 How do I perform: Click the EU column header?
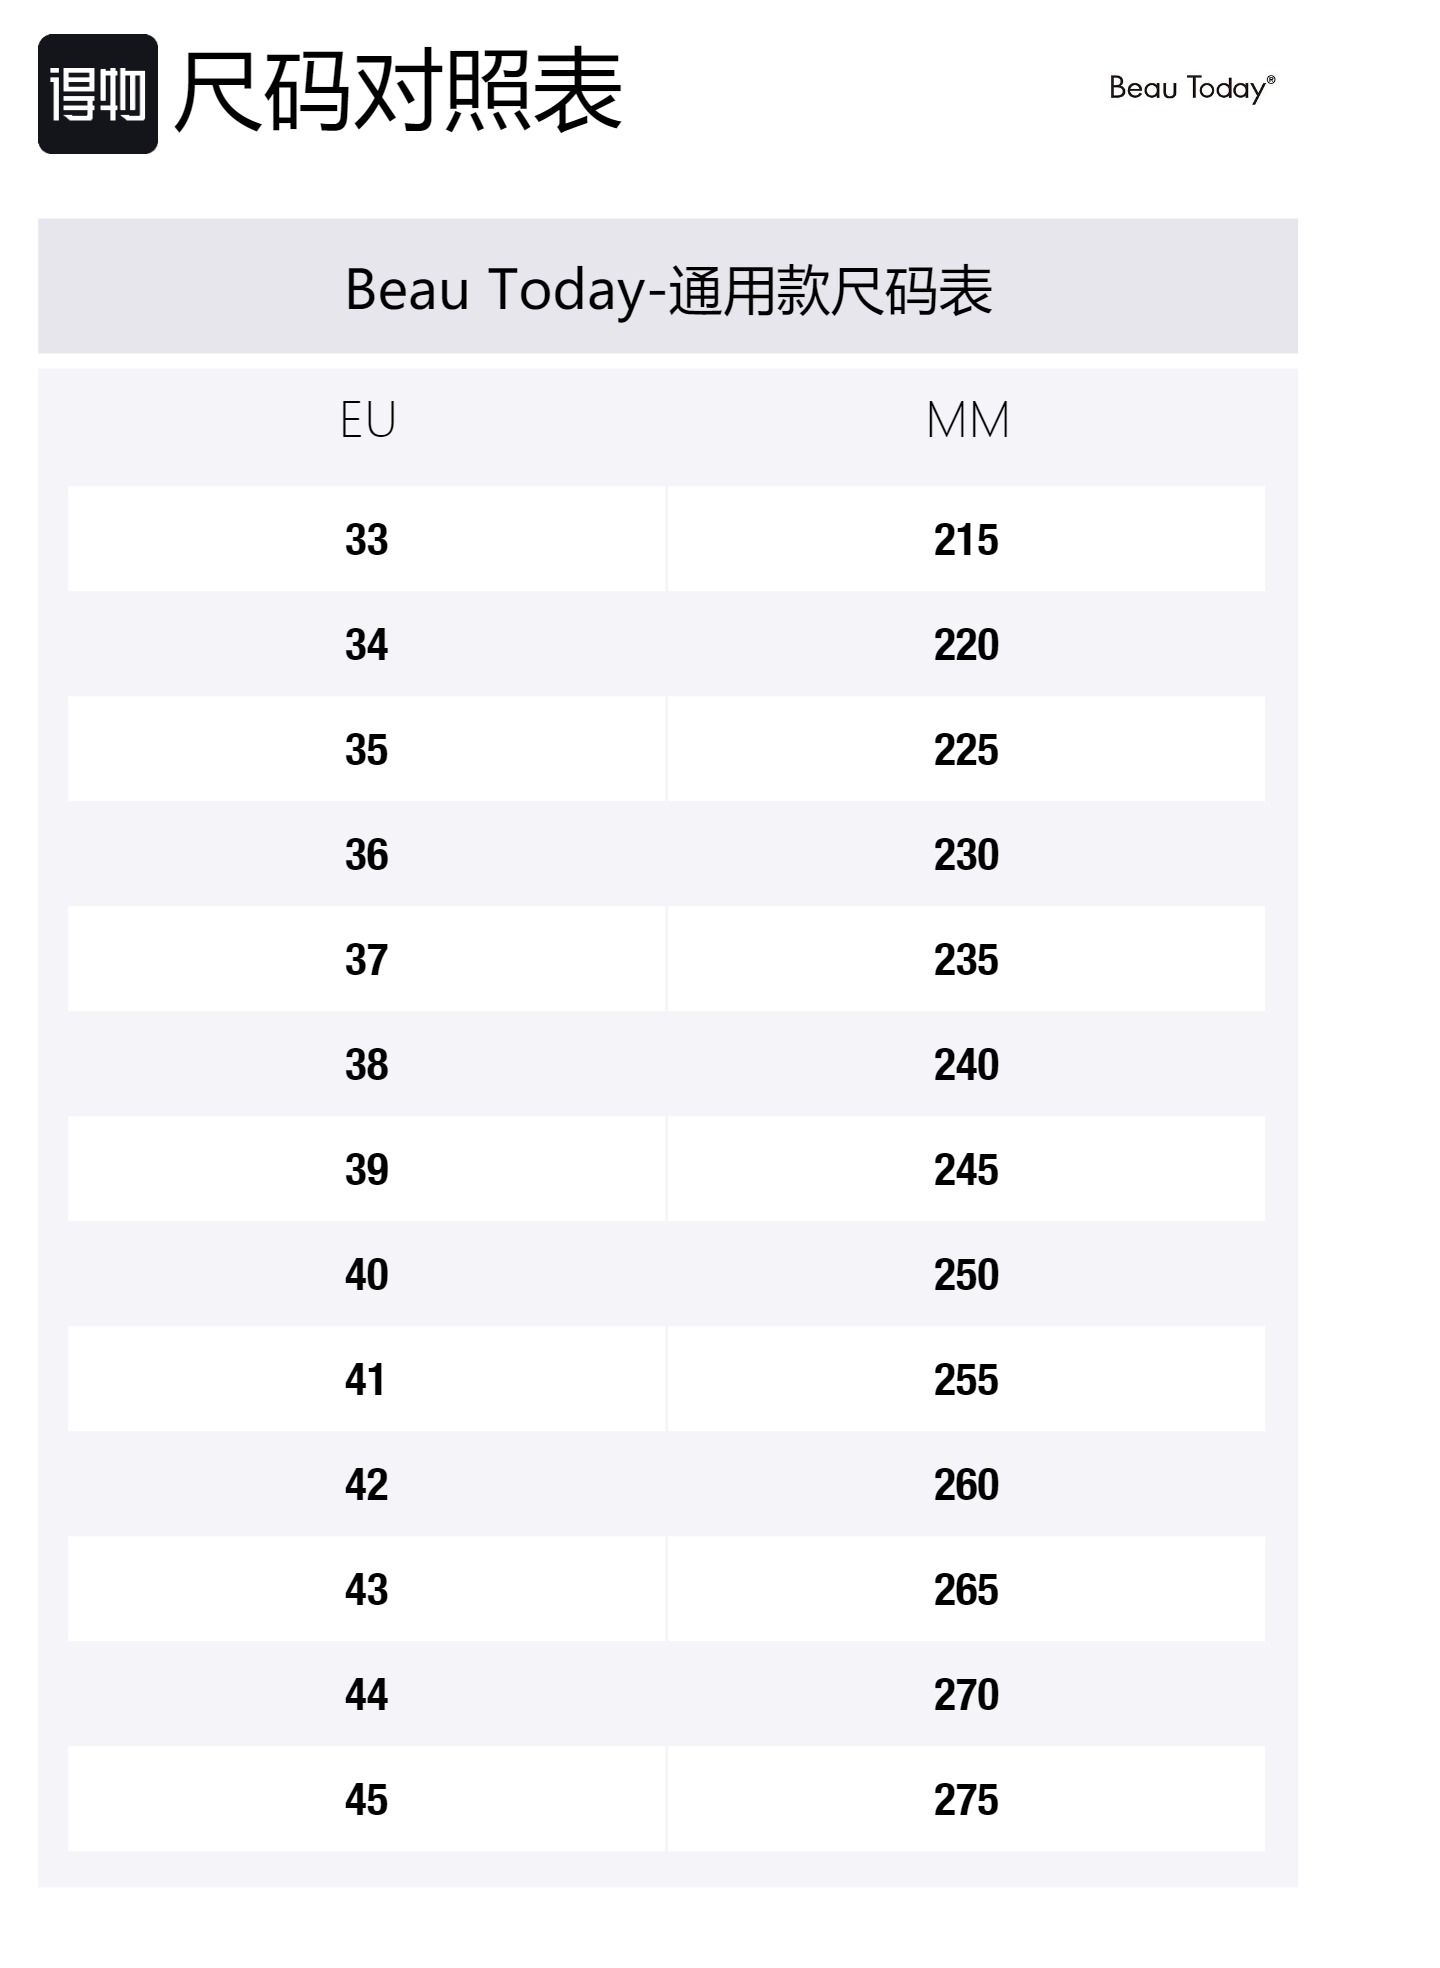coord(367,420)
